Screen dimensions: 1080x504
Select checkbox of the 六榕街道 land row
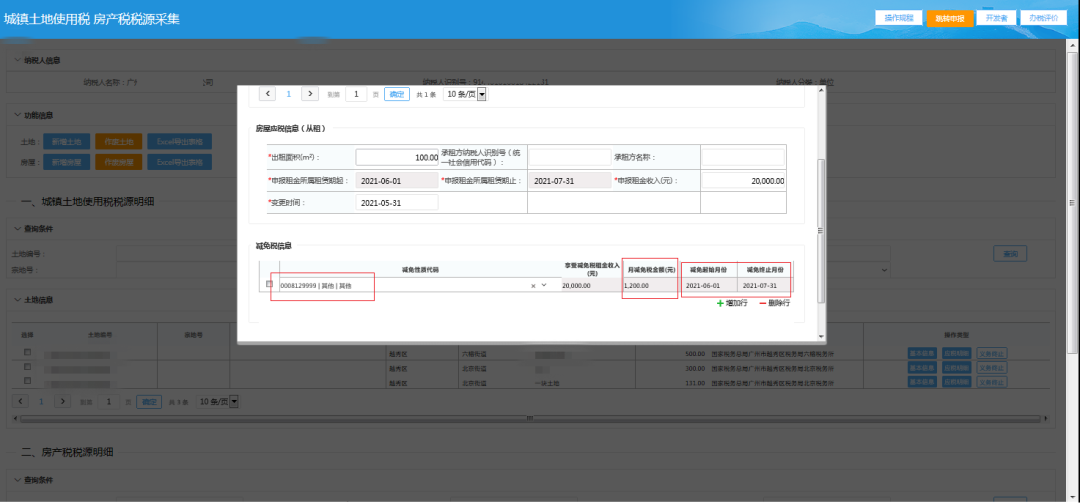pos(28,352)
